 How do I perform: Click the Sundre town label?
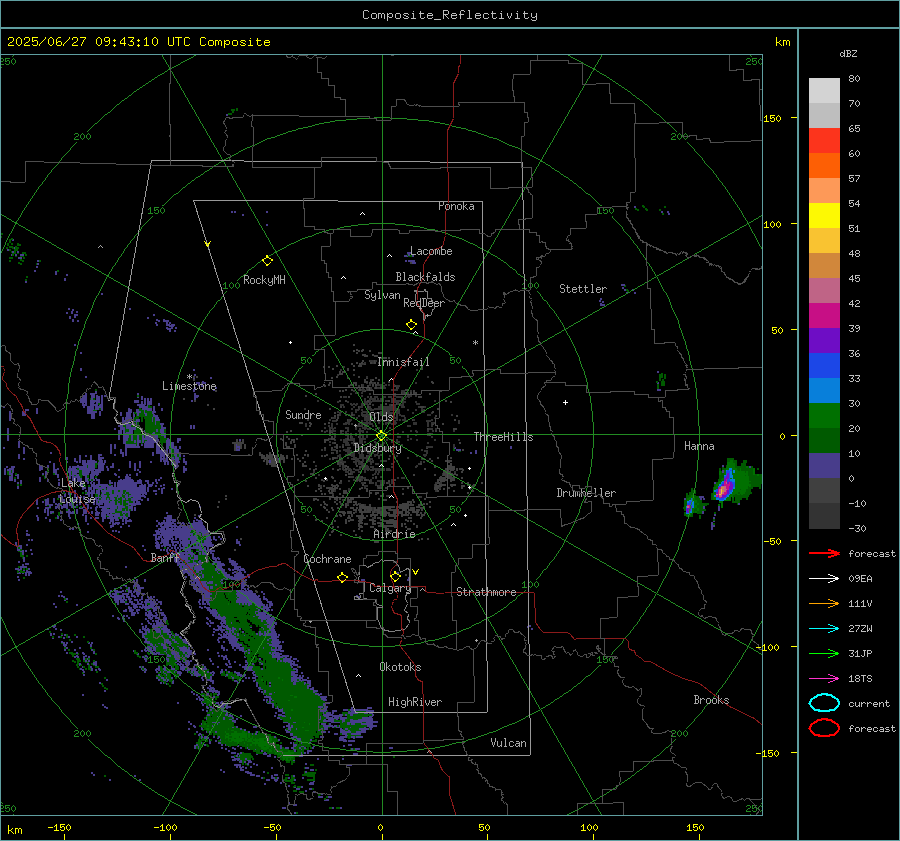tap(303, 414)
